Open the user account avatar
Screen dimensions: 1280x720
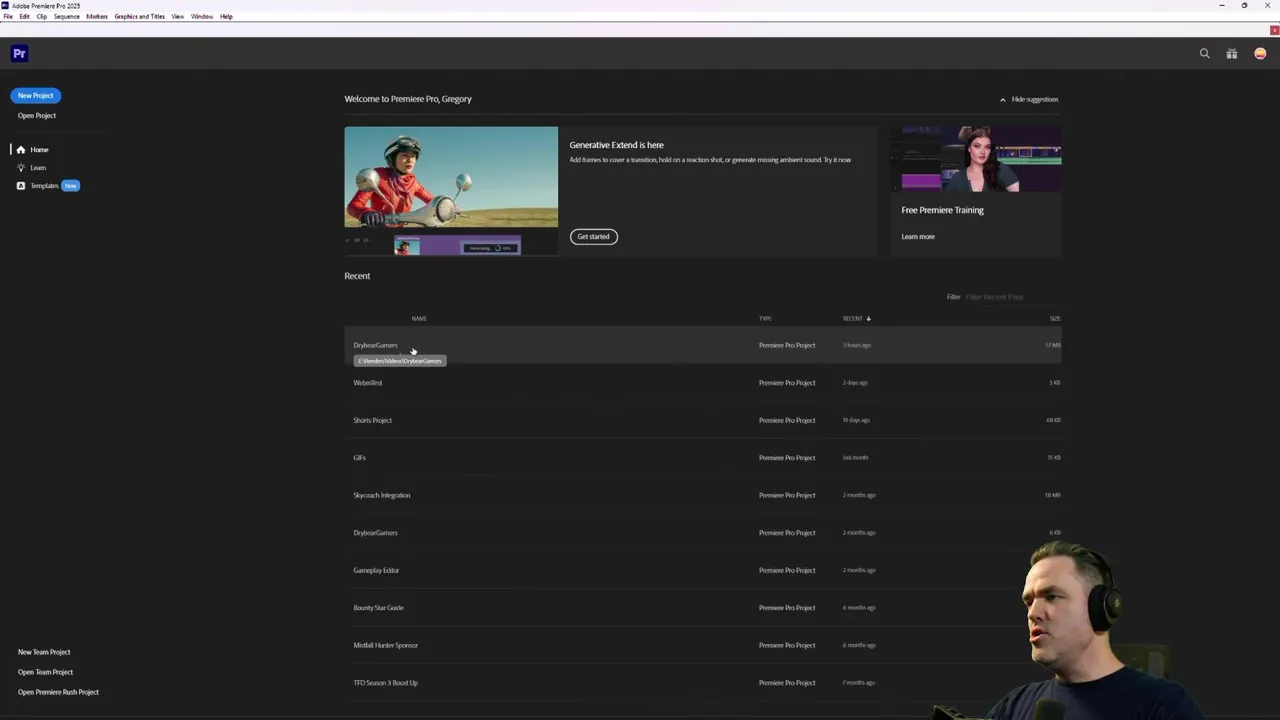[x=1260, y=54]
